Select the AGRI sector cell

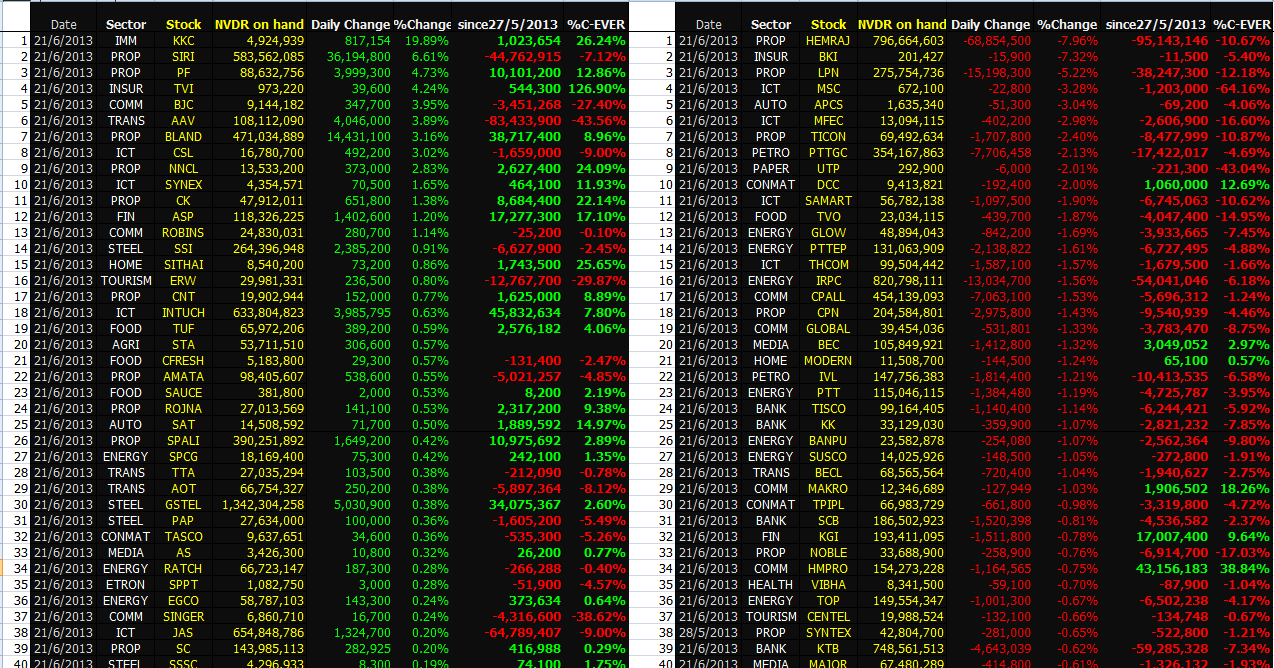(x=126, y=345)
